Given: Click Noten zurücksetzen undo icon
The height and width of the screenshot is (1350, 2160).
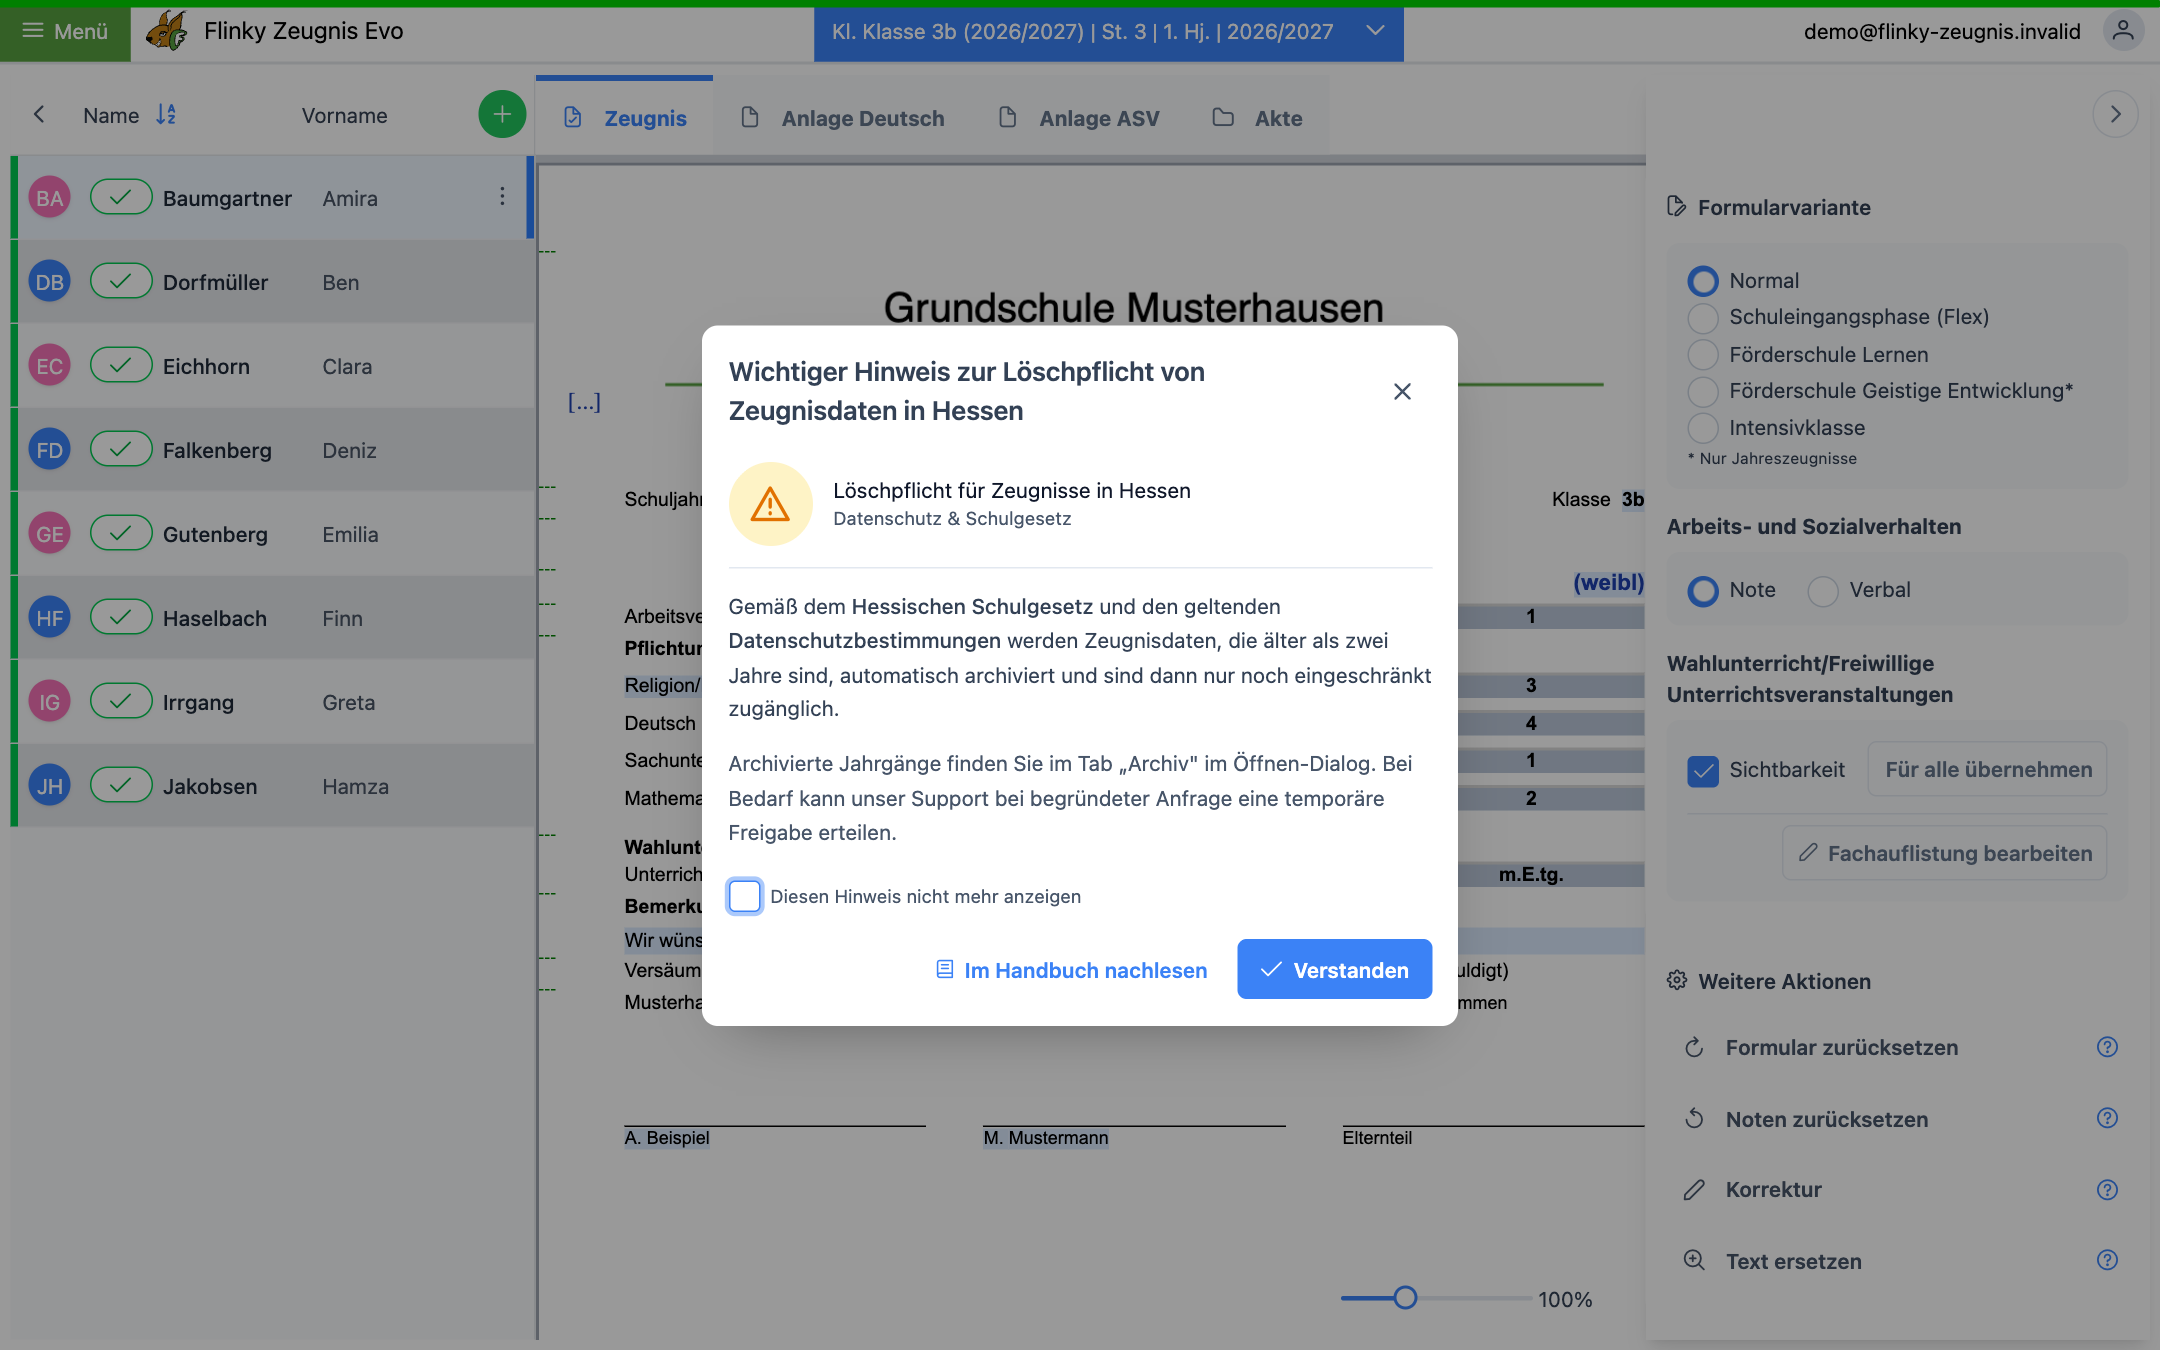Looking at the screenshot, I should 1694,1118.
